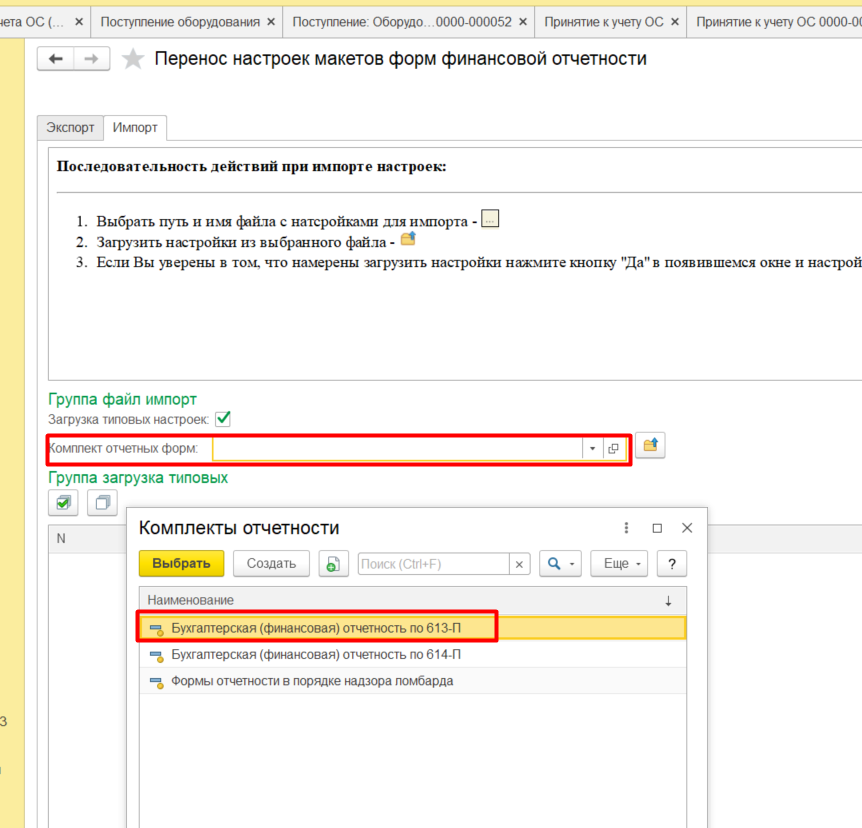This screenshot has height=828, width=862.
Task: Click open icon in Комплект отчетных форм field
Action: (x=614, y=449)
